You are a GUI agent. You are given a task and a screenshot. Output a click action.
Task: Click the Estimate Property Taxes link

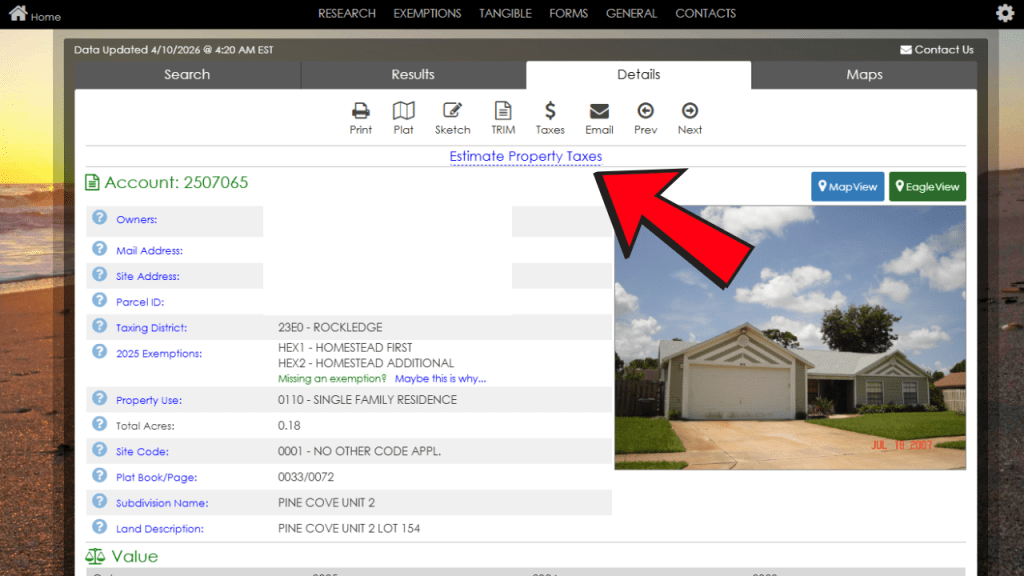(x=526, y=156)
